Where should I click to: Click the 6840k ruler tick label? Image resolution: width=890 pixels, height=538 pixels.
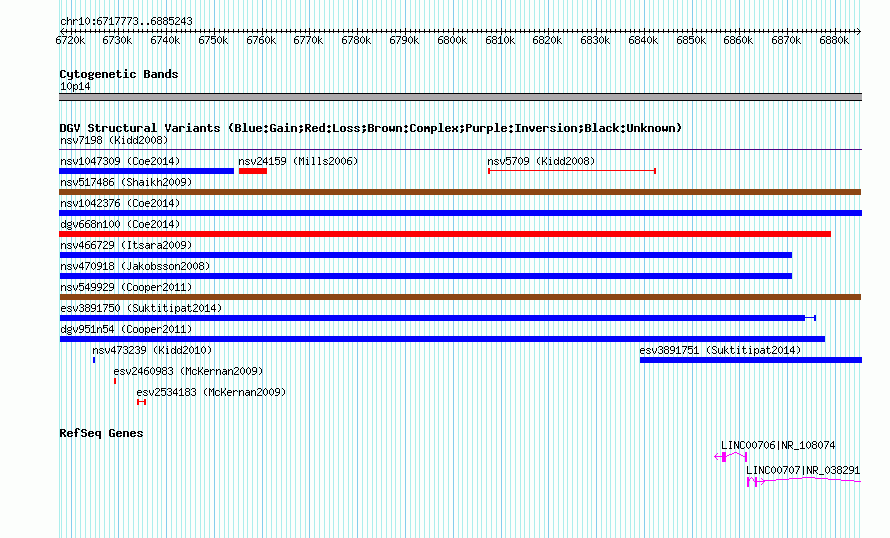coord(643,41)
